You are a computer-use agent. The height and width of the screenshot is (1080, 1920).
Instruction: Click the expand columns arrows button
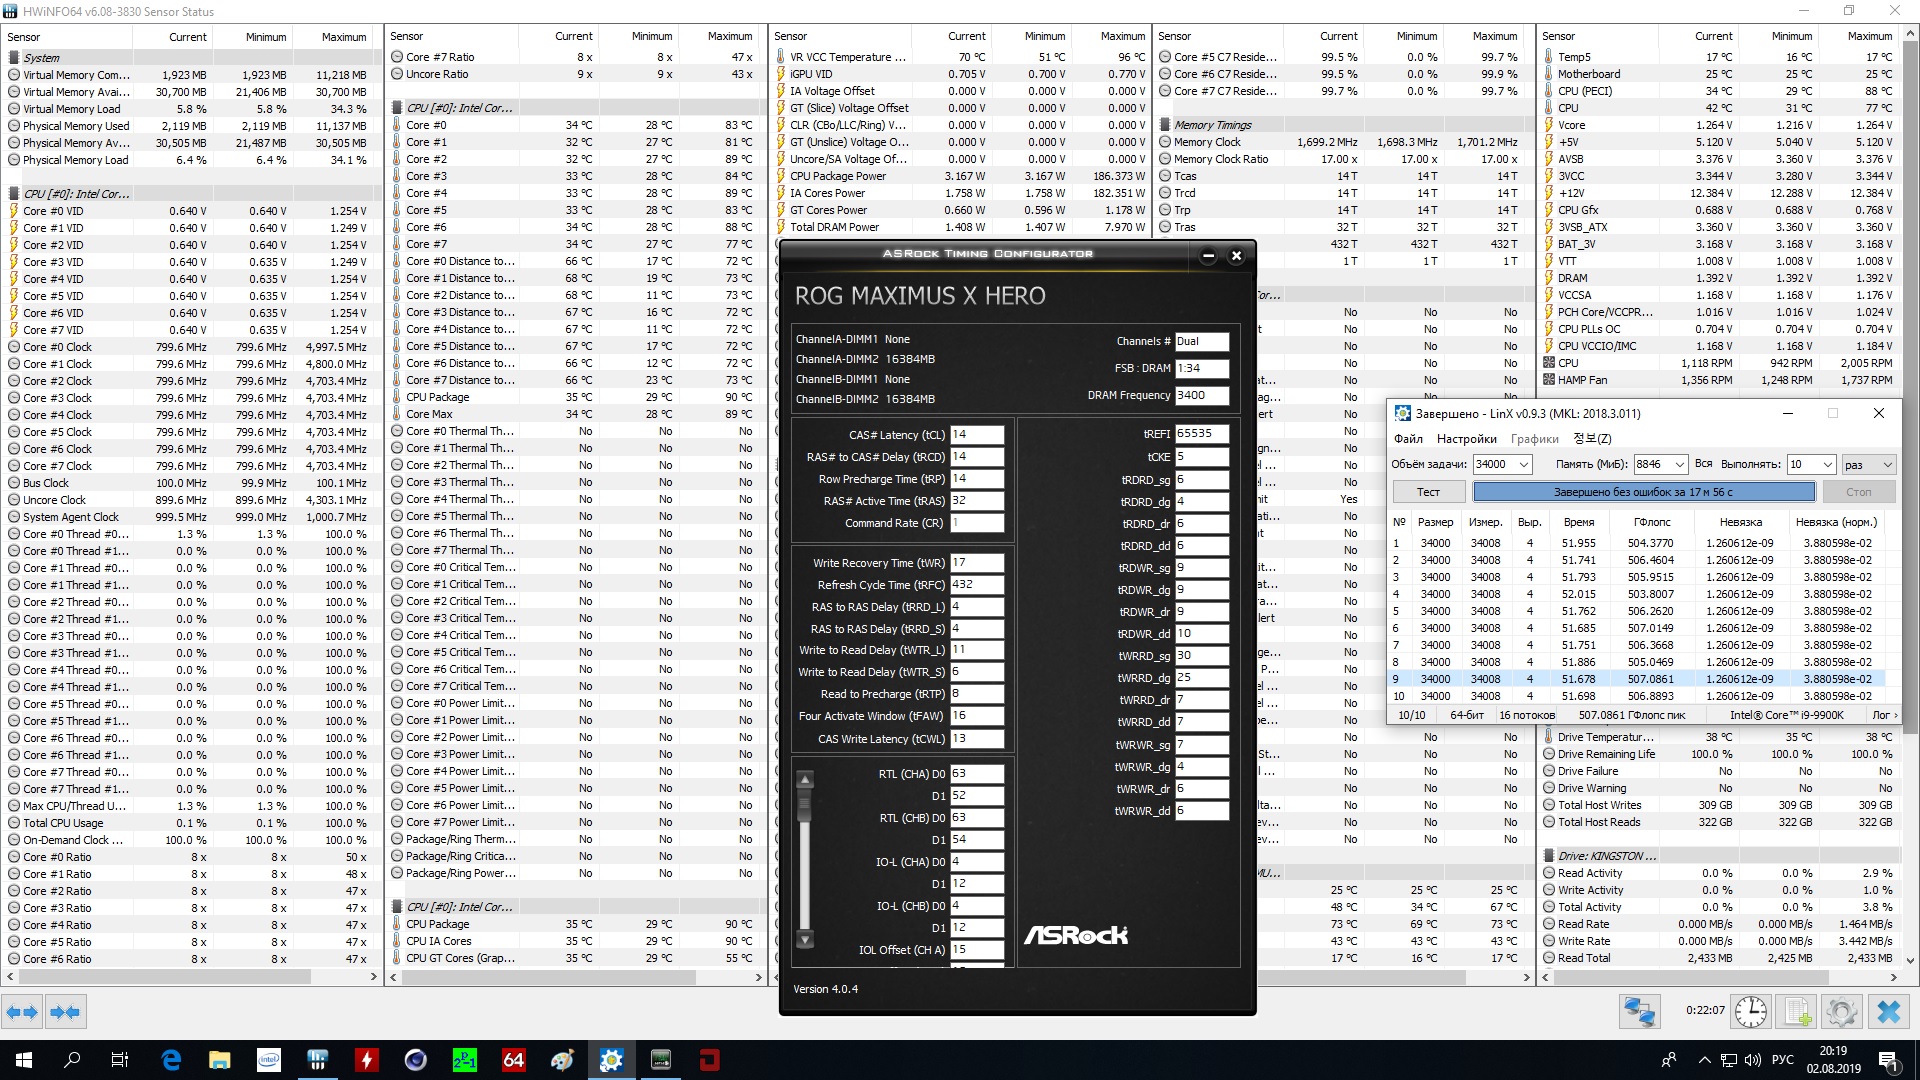(22, 1012)
